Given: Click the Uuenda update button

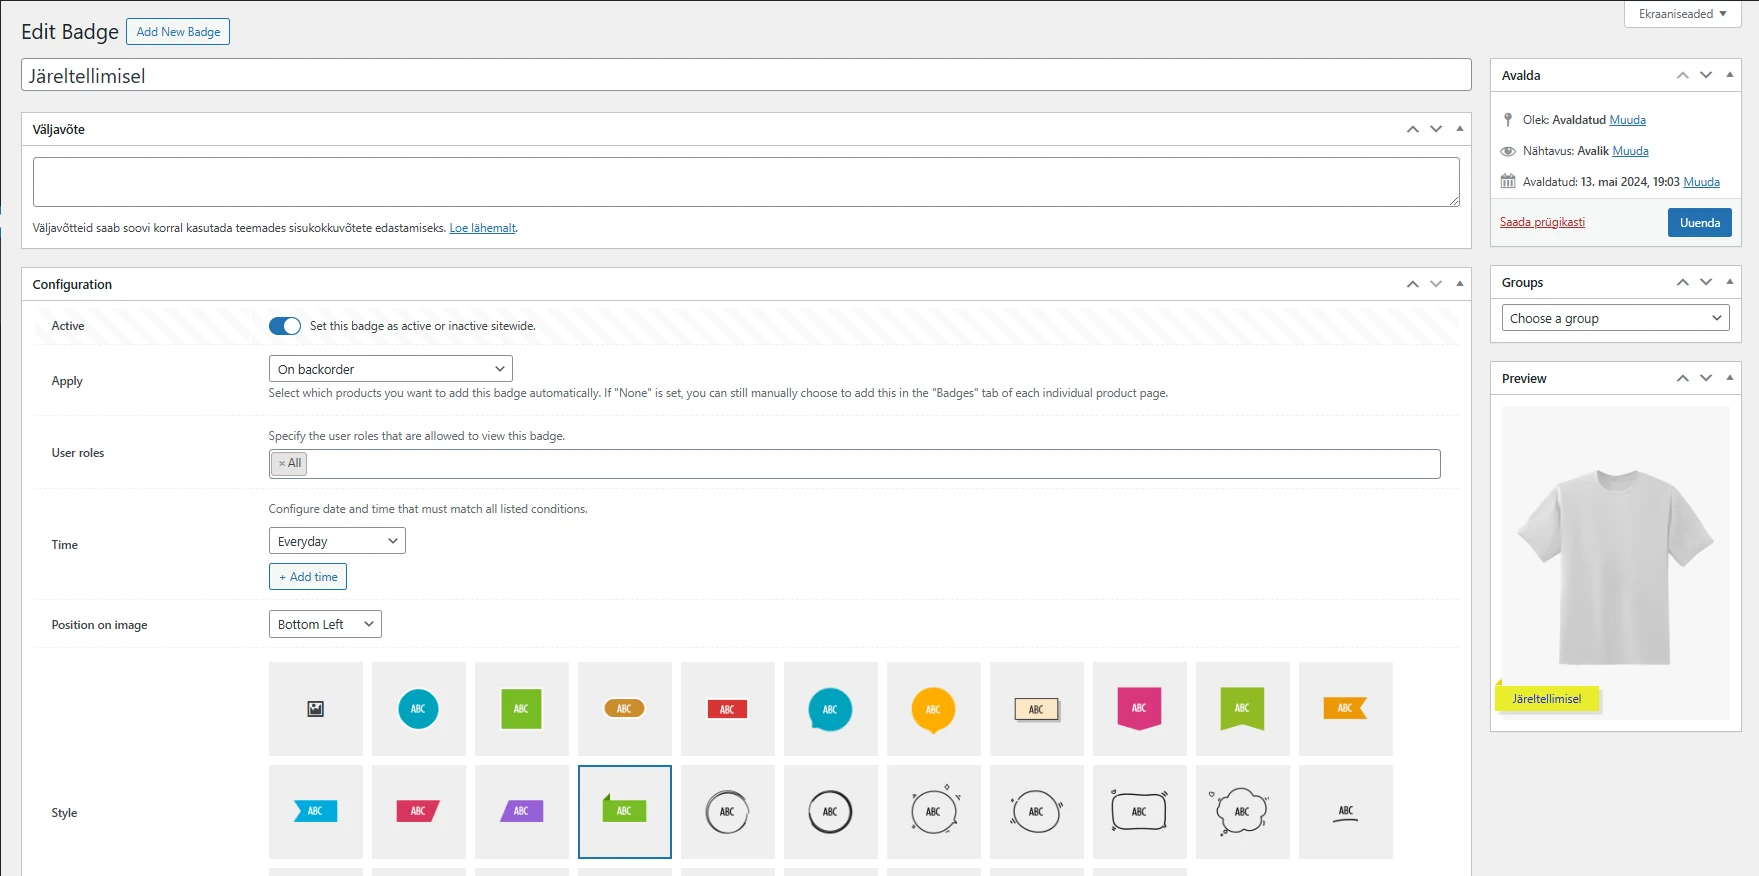Looking at the screenshot, I should pos(1699,222).
